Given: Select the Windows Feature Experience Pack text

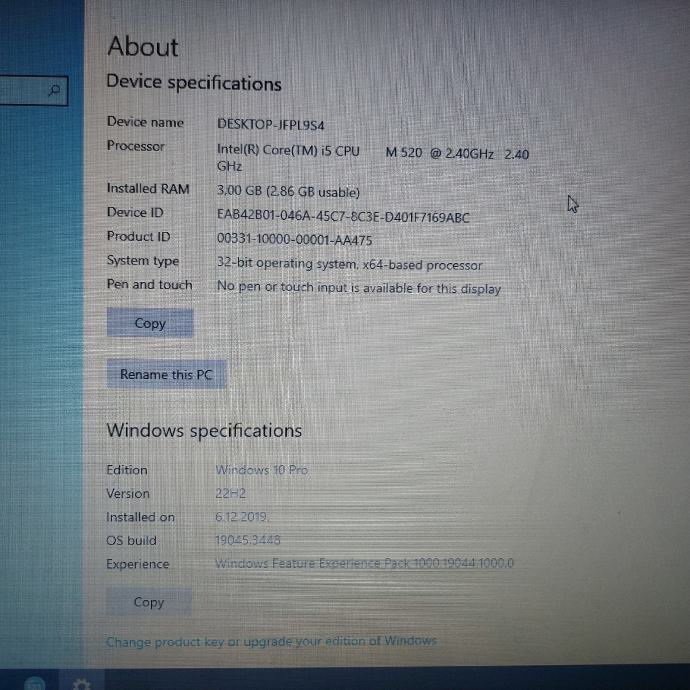Looking at the screenshot, I should pos(364,563).
